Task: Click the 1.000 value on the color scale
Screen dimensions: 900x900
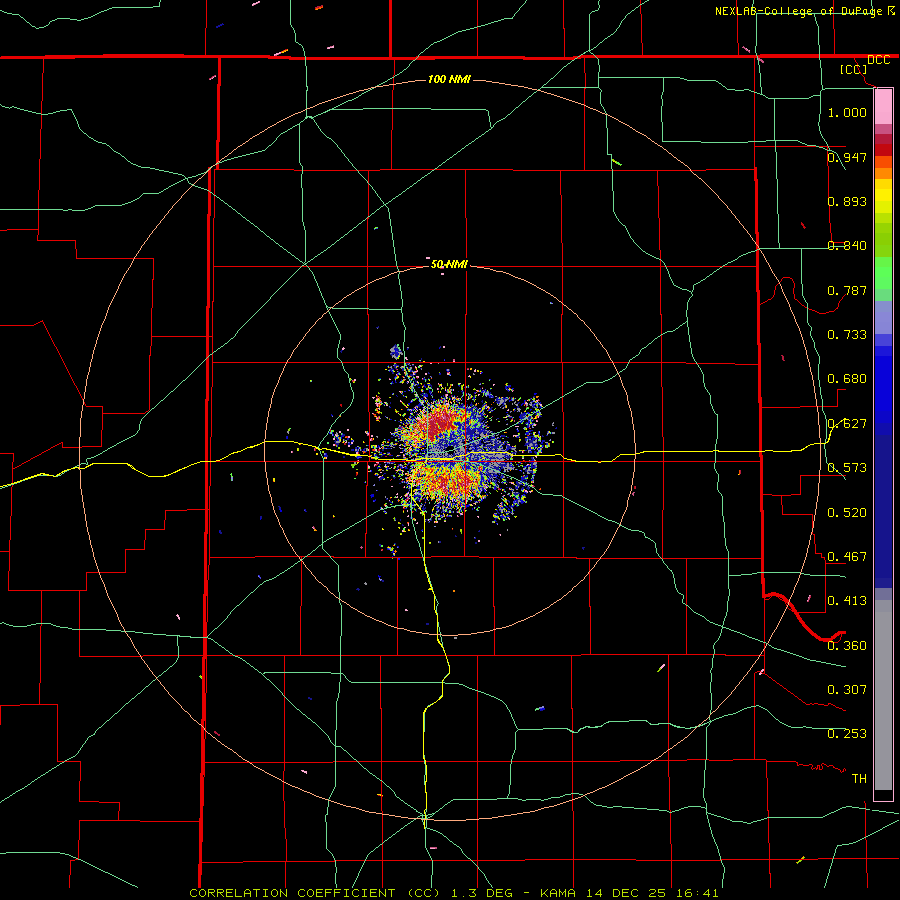Action: point(847,112)
